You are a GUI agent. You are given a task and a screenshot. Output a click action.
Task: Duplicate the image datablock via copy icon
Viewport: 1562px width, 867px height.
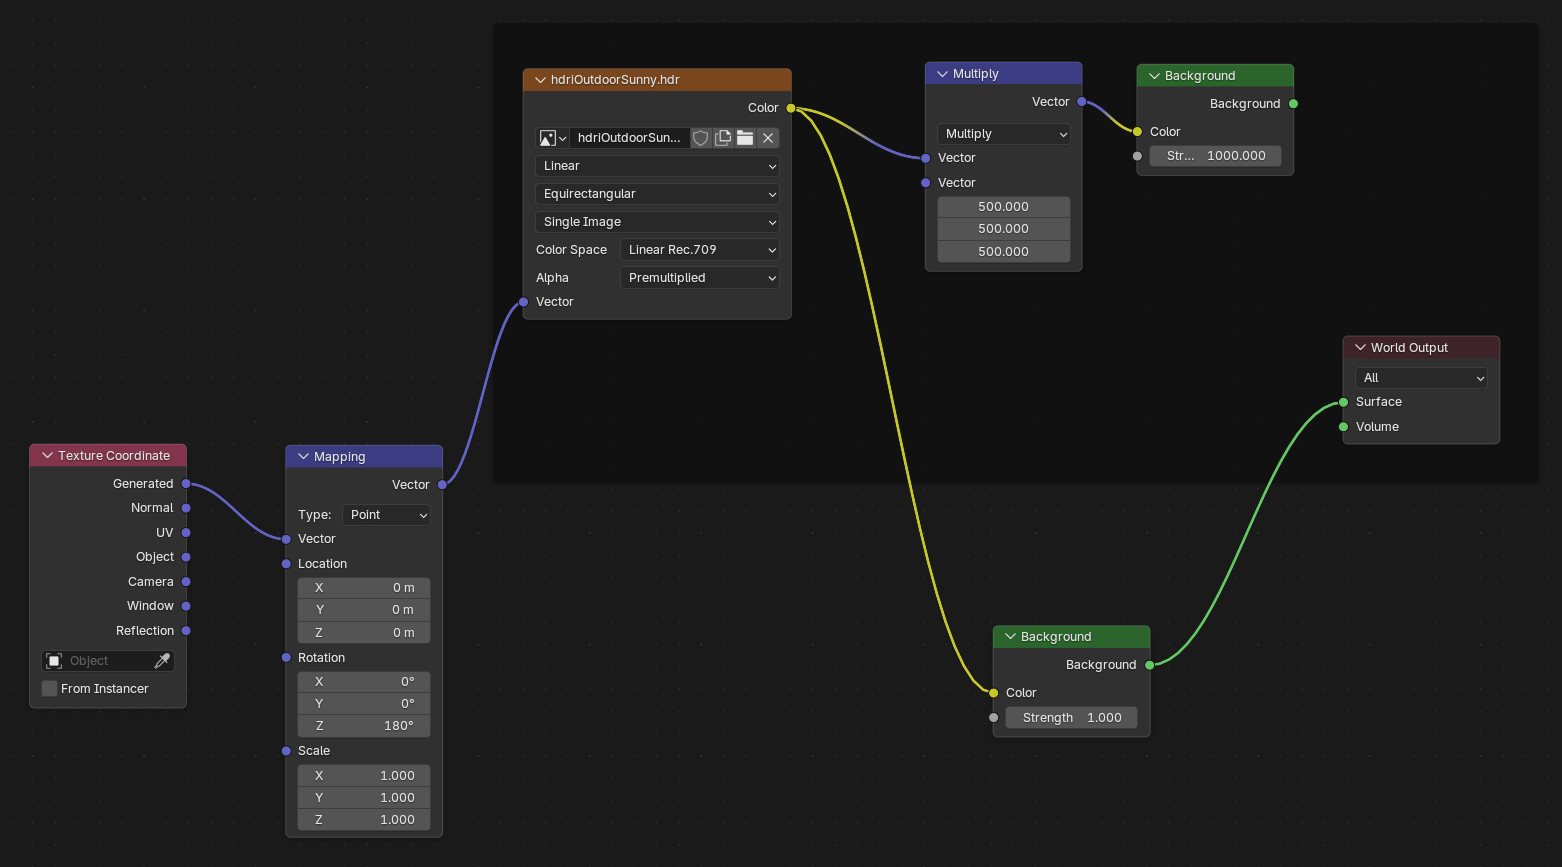coord(723,137)
